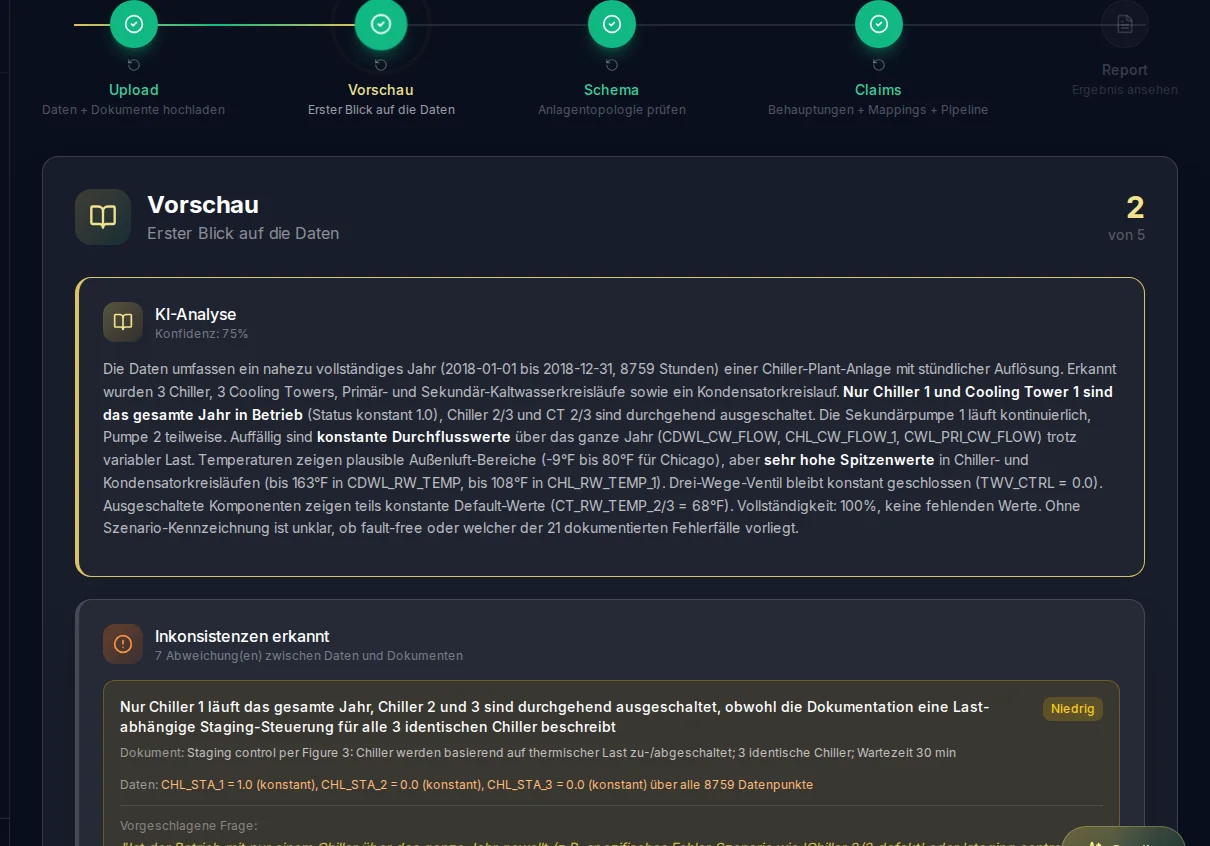Viewport: 1210px width, 846px height.
Task: Click reset arrow below Vorschau step
Action: 381,65
